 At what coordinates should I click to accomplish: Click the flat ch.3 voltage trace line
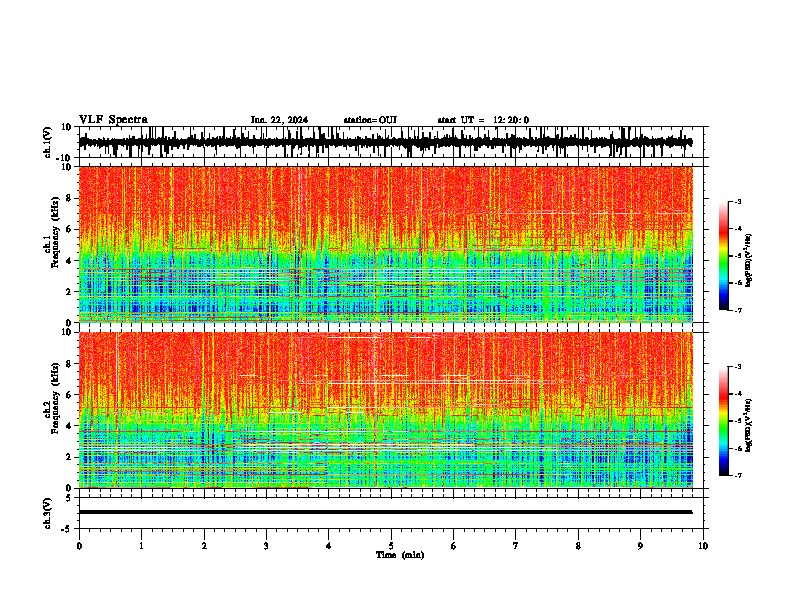pyautogui.click(x=385, y=512)
